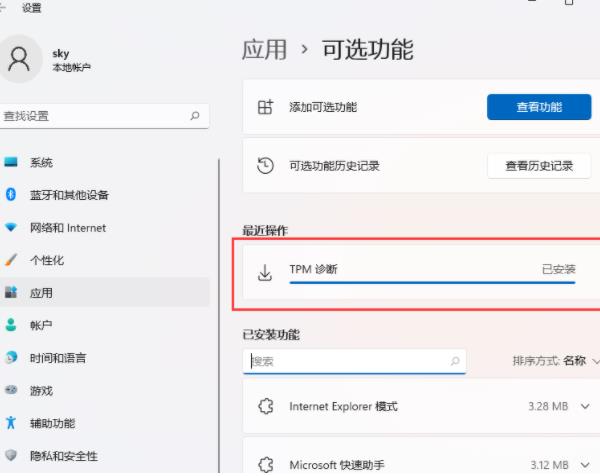600x476 pixels.
Task: Click the 3.28 MB size value
Action: click(x=548, y=406)
